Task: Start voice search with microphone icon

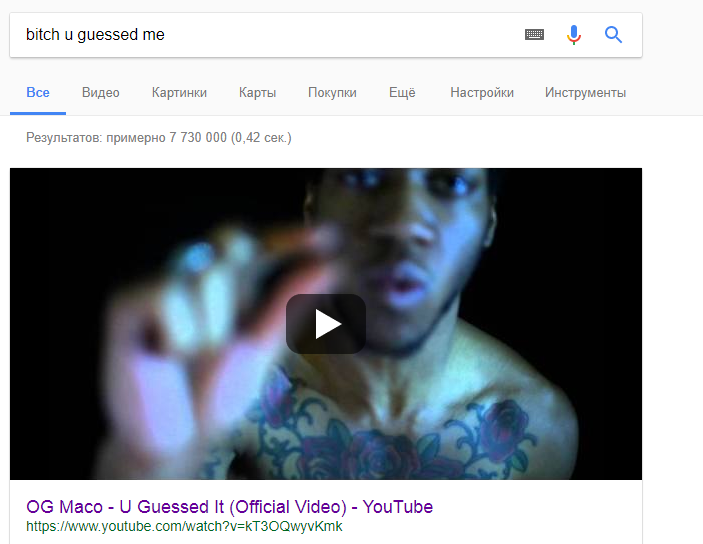Action: (573, 35)
